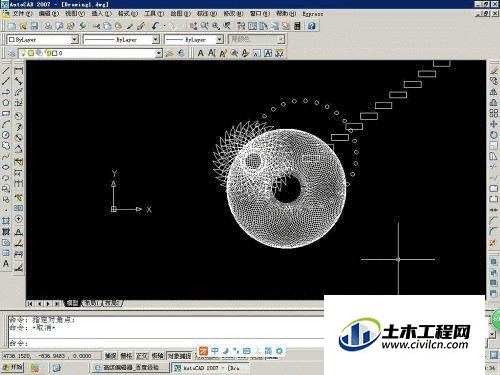The image size is (500, 375).
Task: Toggle 极轴 polar tracking in status bar
Action: click(x=158, y=356)
